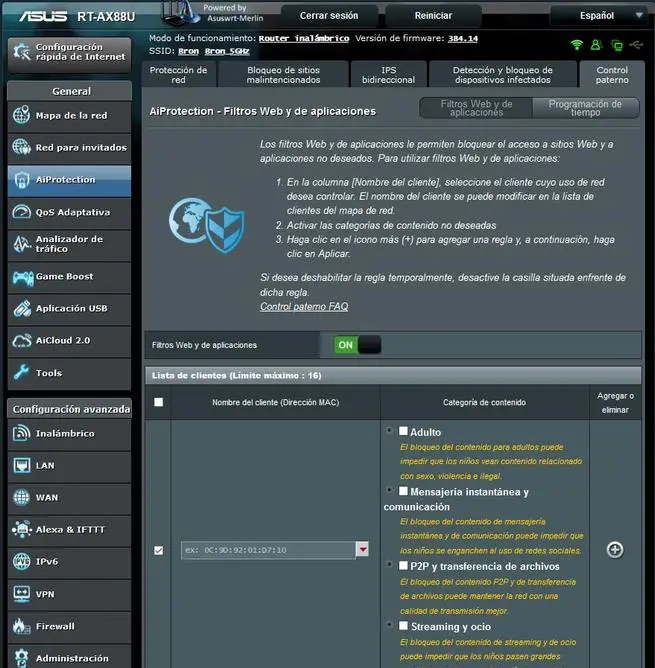Turn off Filtros Web y de aplicaciones switch
655x668 pixels.
[357, 345]
